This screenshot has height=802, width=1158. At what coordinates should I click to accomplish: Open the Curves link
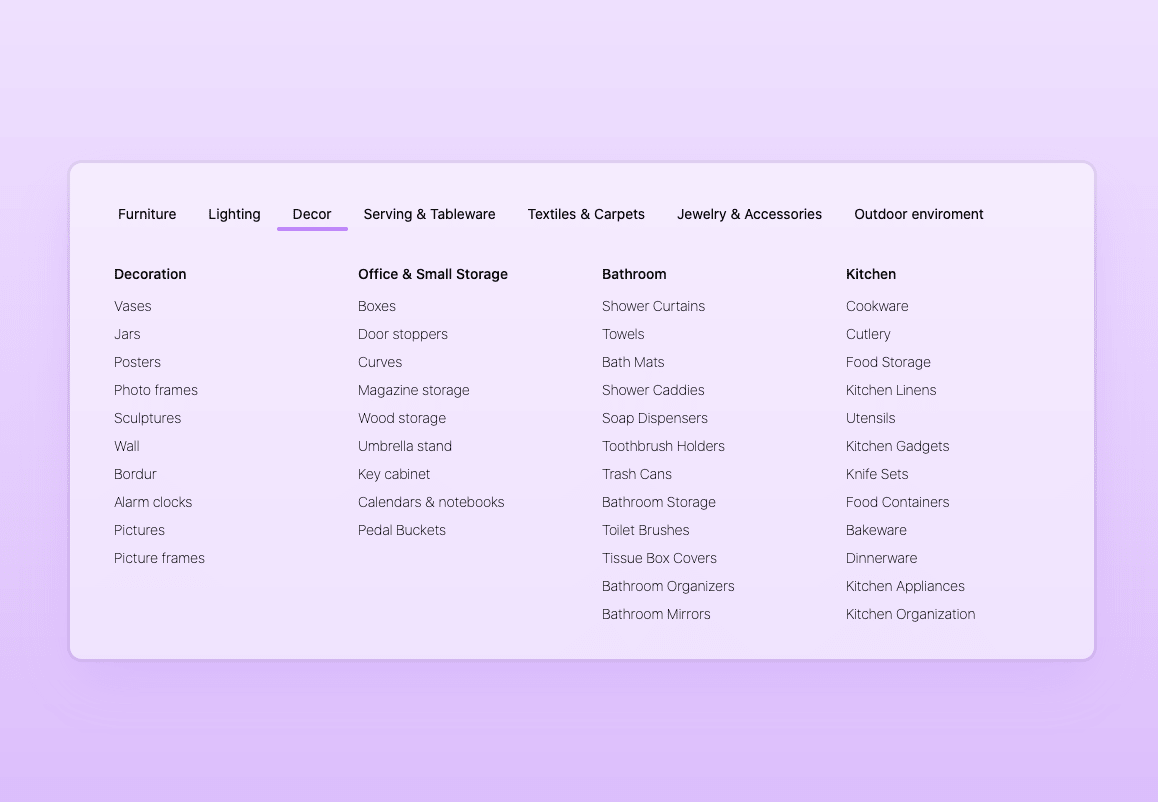point(380,362)
